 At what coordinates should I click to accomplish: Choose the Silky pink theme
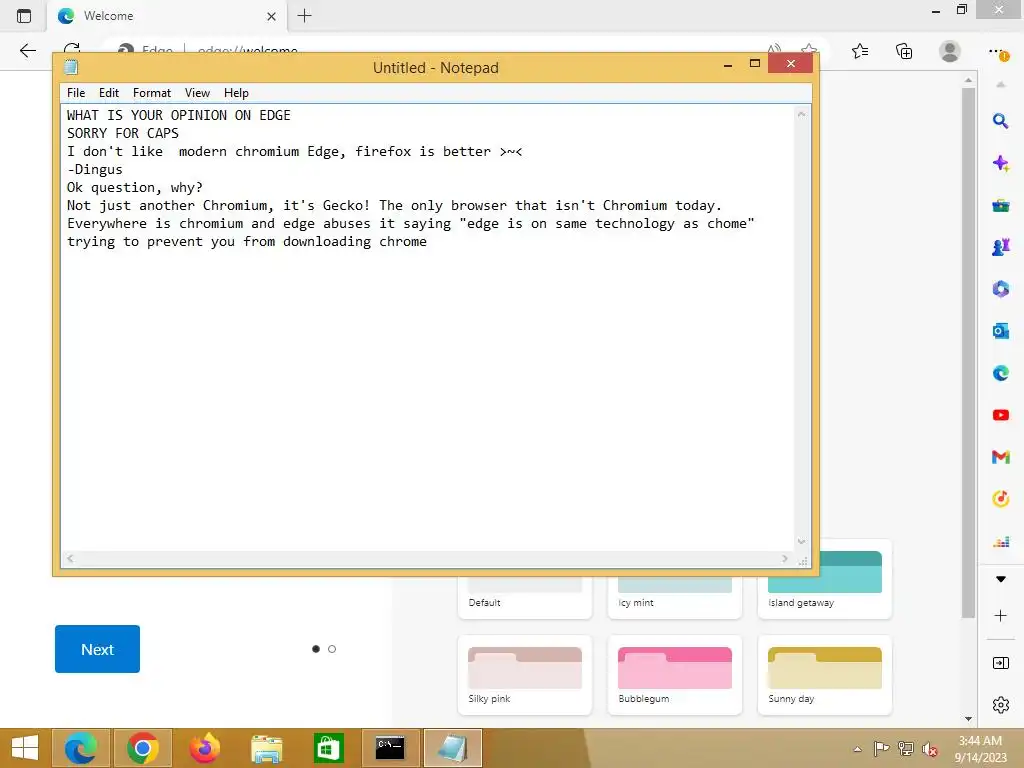click(524, 675)
